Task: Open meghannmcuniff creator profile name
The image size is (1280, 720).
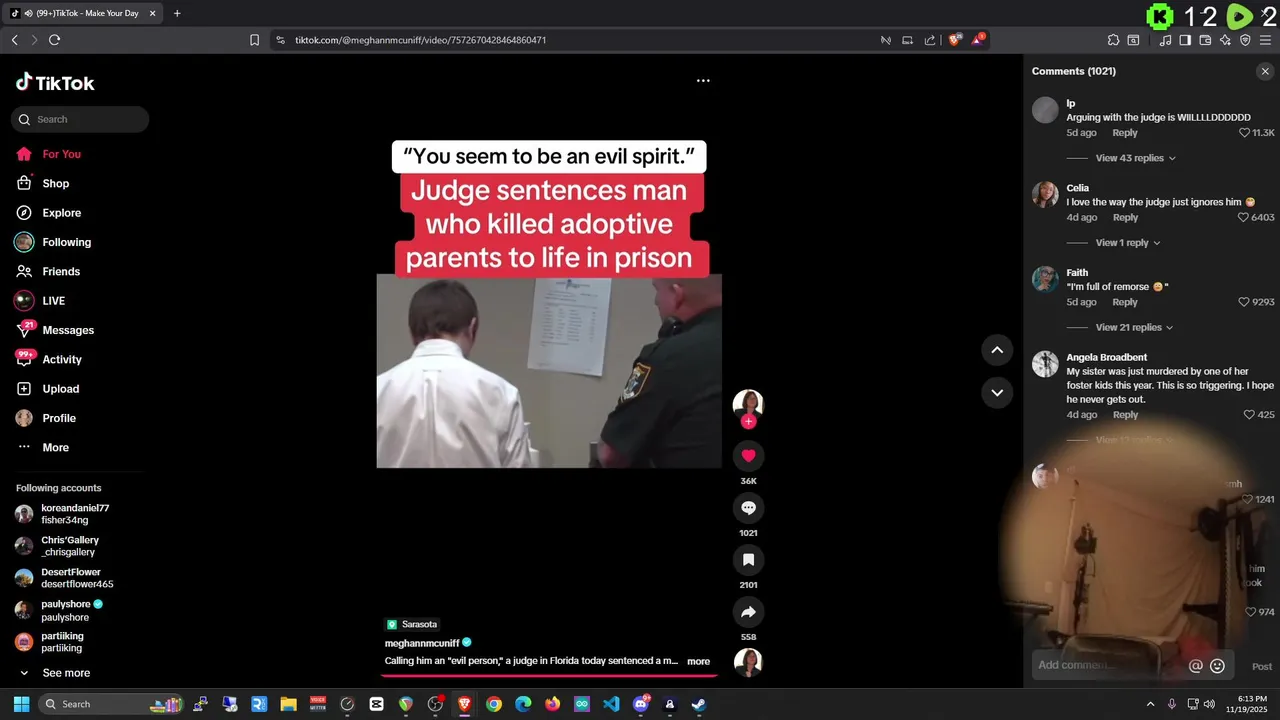Action: pos(422,643)
